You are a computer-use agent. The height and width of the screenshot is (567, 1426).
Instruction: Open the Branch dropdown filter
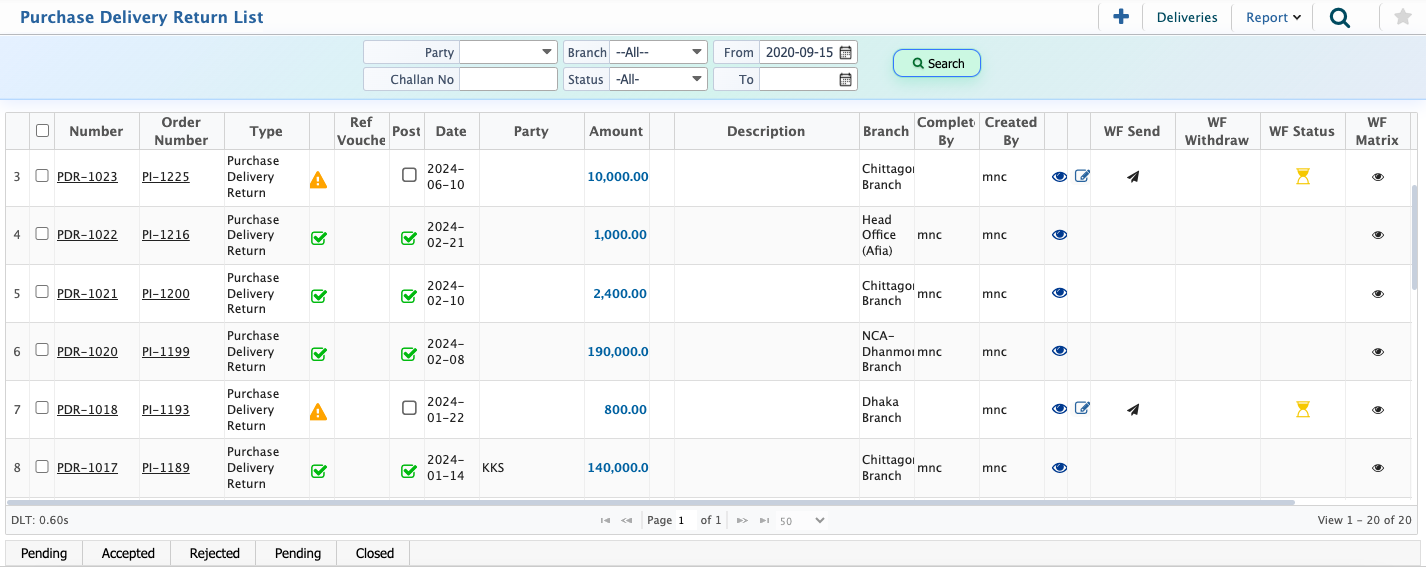(x=658, y=52)
